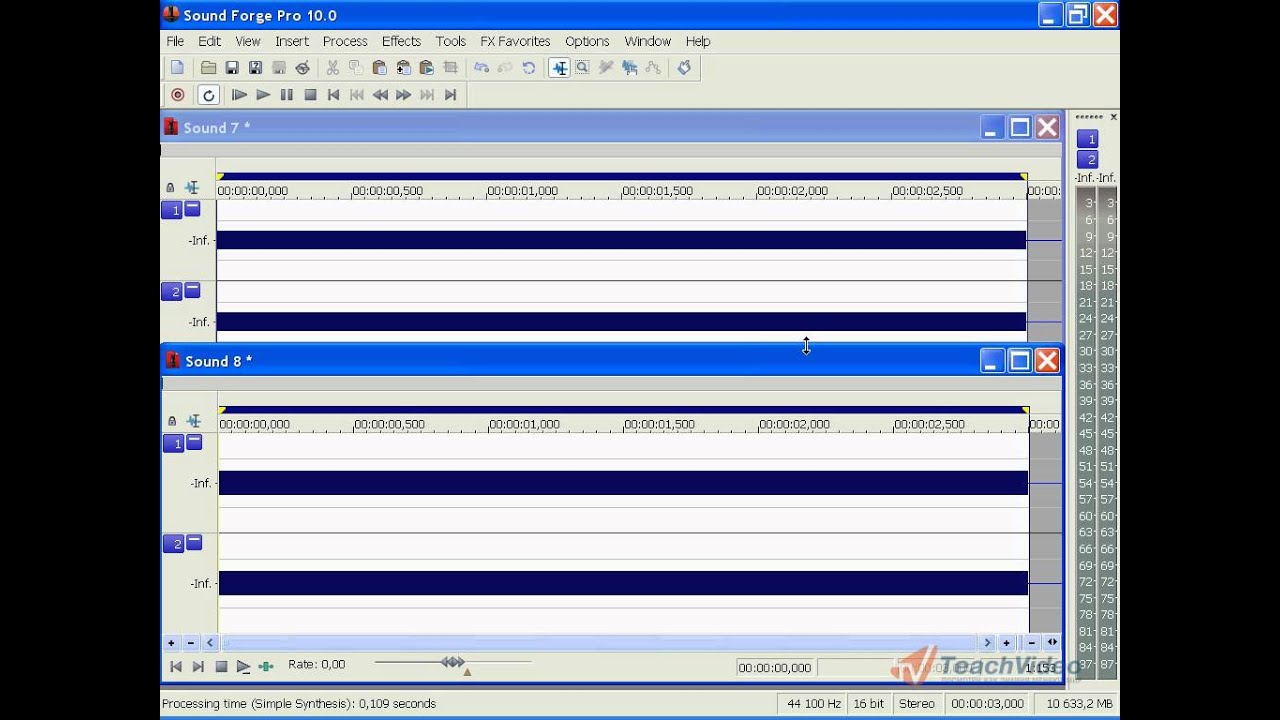1280x720 pixels.
Task: Click channel 2 button in meters panel
Action: pos(1087,159)
